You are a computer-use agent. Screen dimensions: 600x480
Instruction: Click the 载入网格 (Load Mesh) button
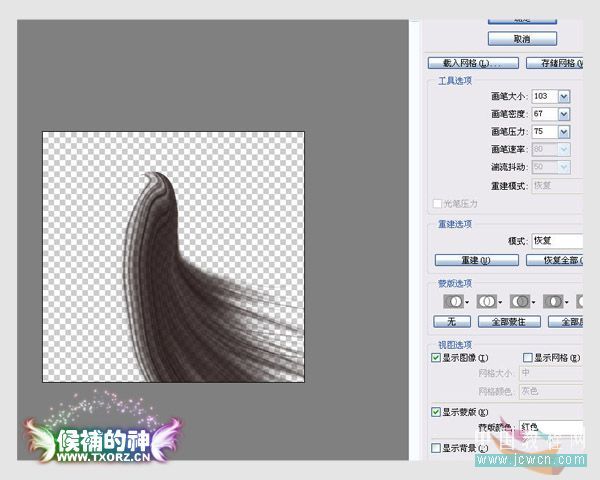pos(473,63)
